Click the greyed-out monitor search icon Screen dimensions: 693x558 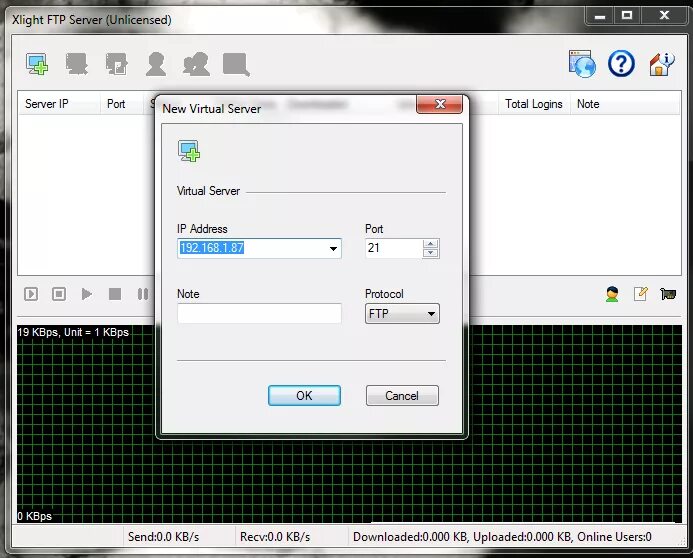(x=236, y=65)
